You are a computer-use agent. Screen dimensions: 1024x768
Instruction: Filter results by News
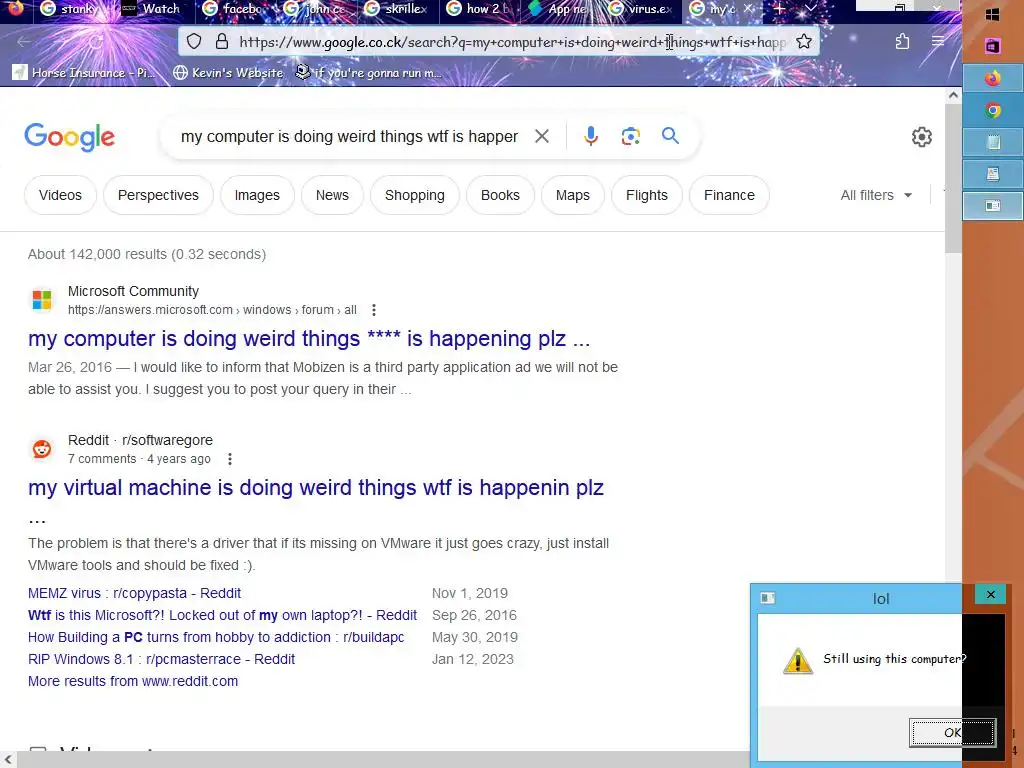tap(332, 195)
